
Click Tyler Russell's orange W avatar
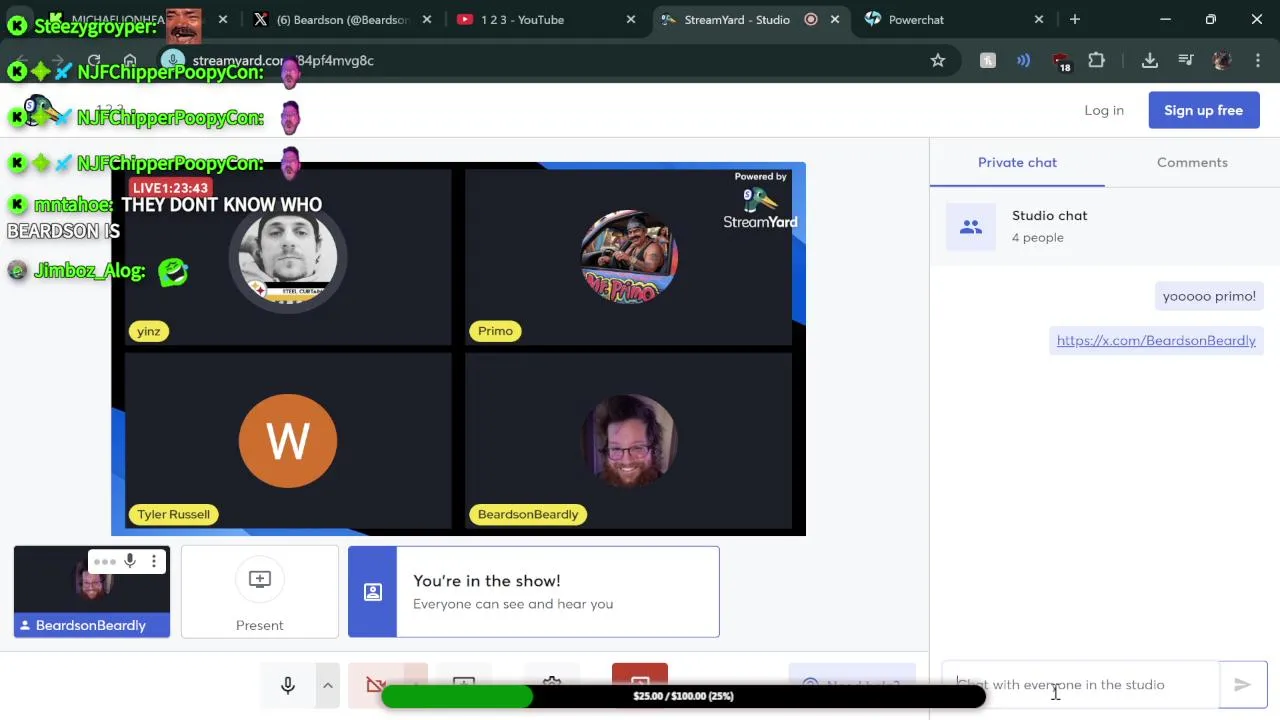(288, 441)
